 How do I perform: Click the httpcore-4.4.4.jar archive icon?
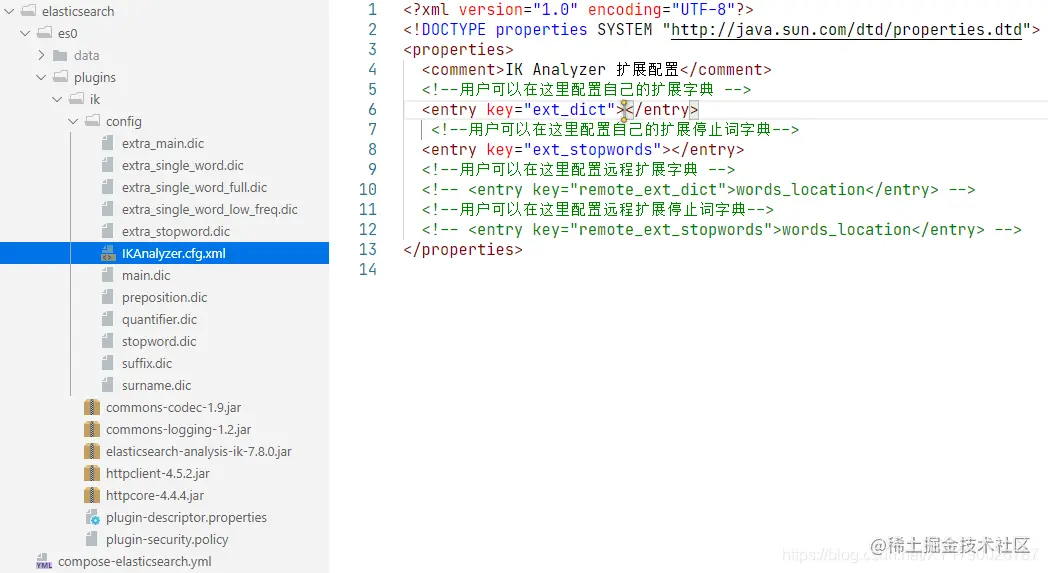point(92,496)
